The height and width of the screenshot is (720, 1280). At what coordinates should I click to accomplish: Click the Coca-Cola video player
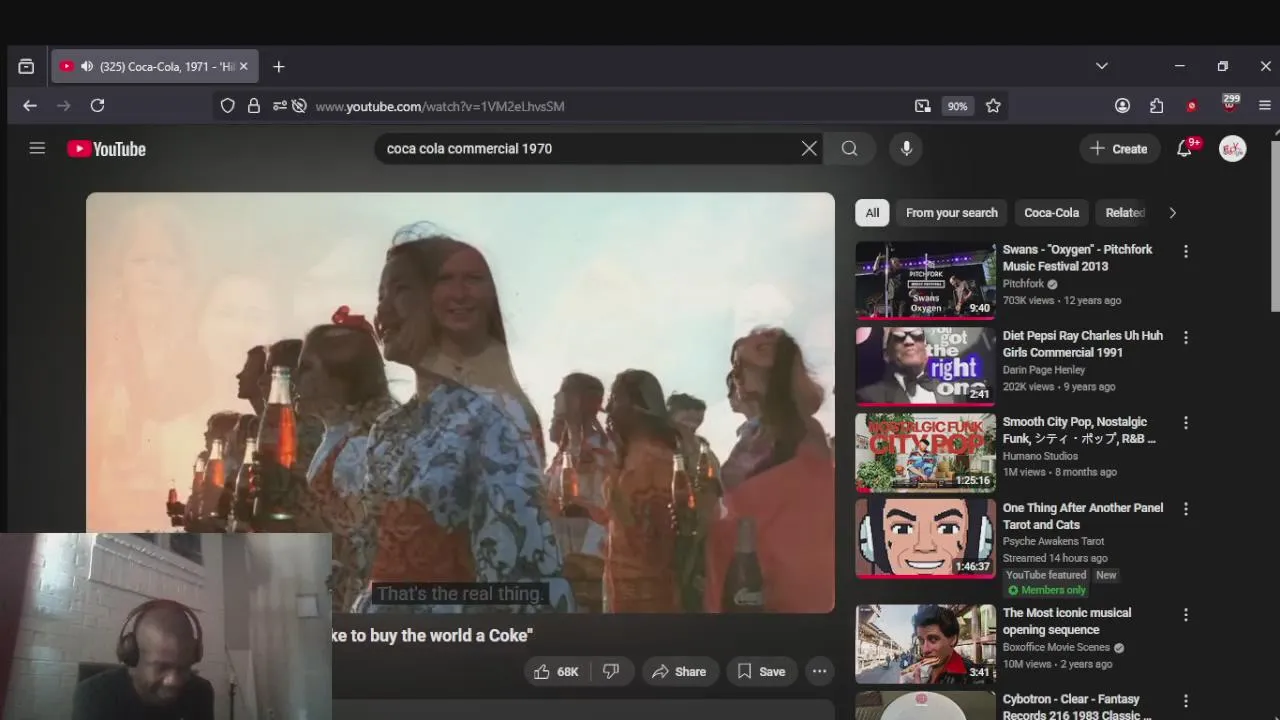click(x=460, y=400)
